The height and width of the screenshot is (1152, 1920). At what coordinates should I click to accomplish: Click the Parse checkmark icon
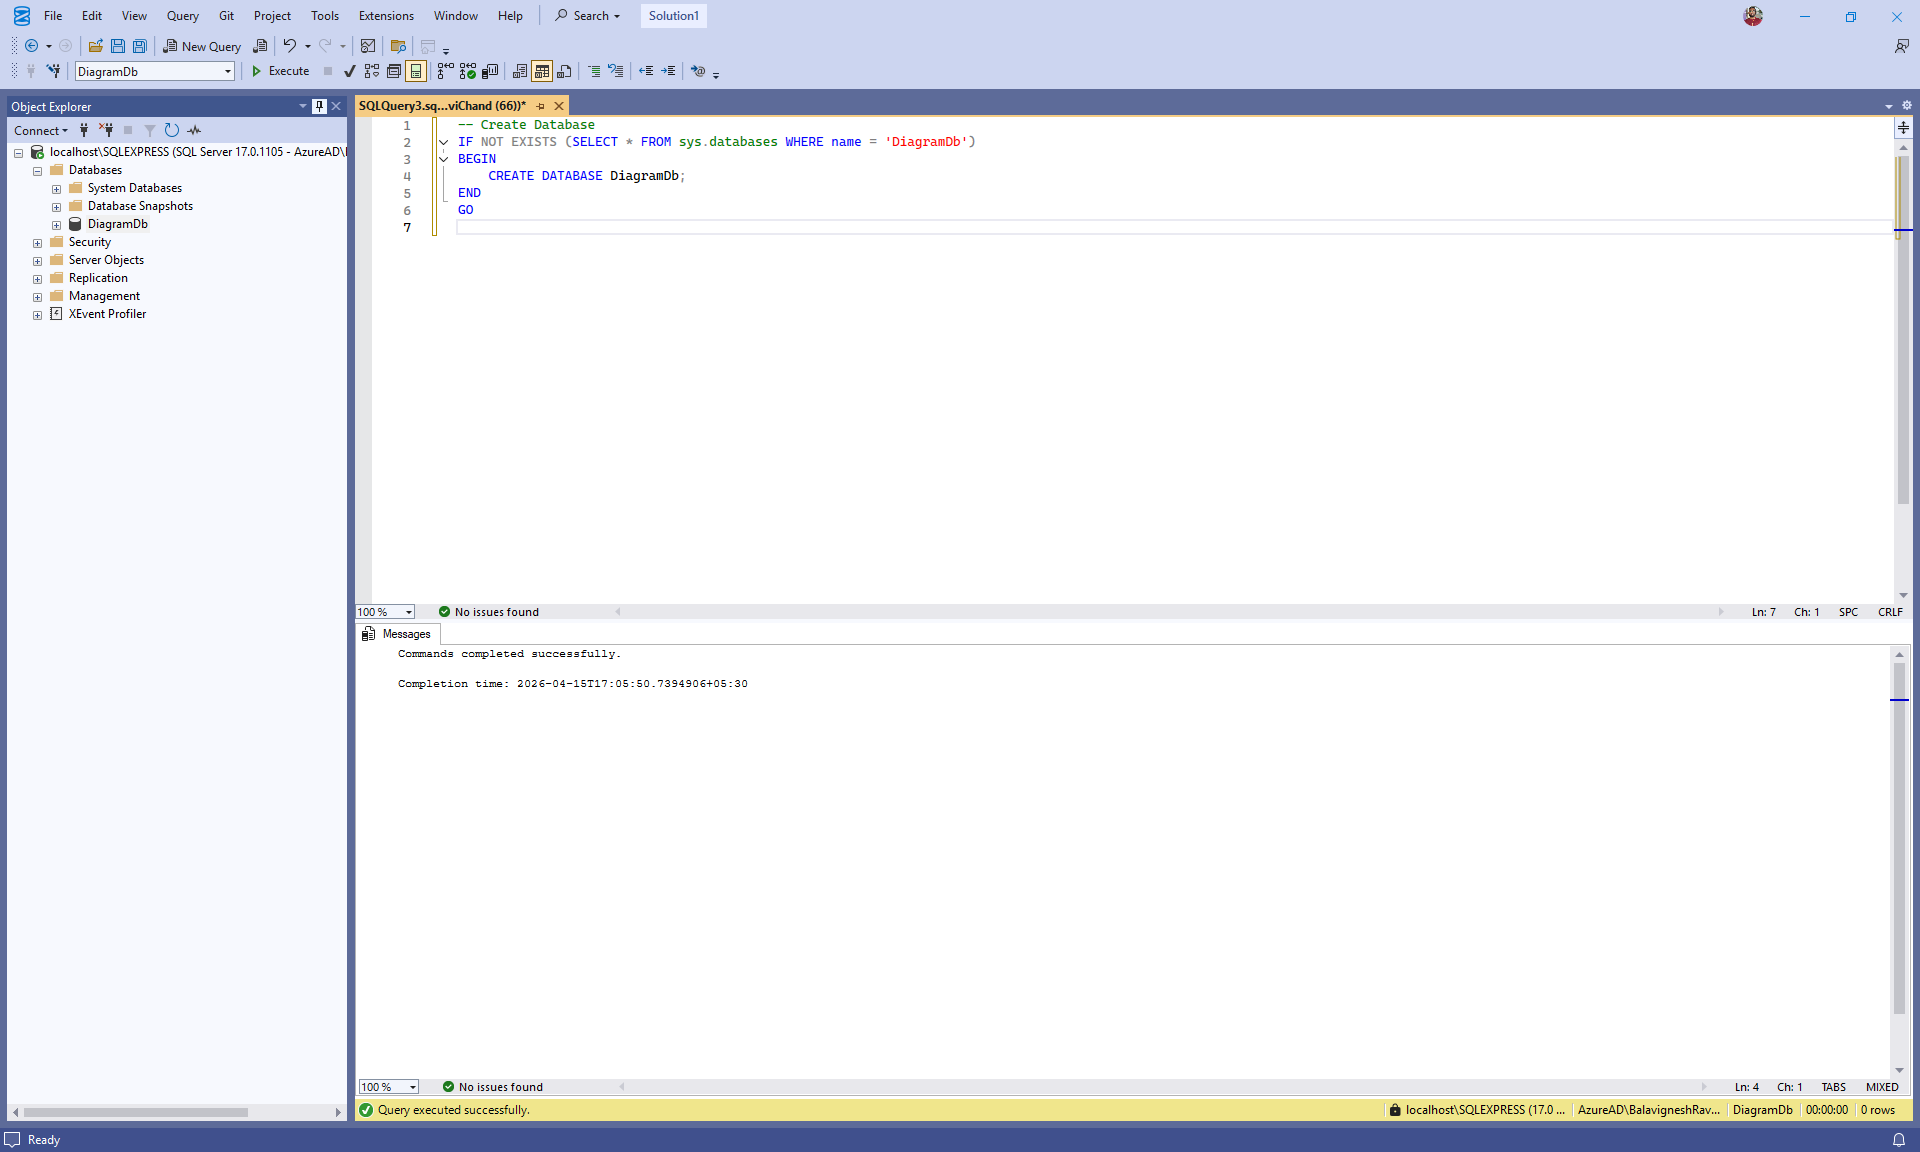point(350,71)
